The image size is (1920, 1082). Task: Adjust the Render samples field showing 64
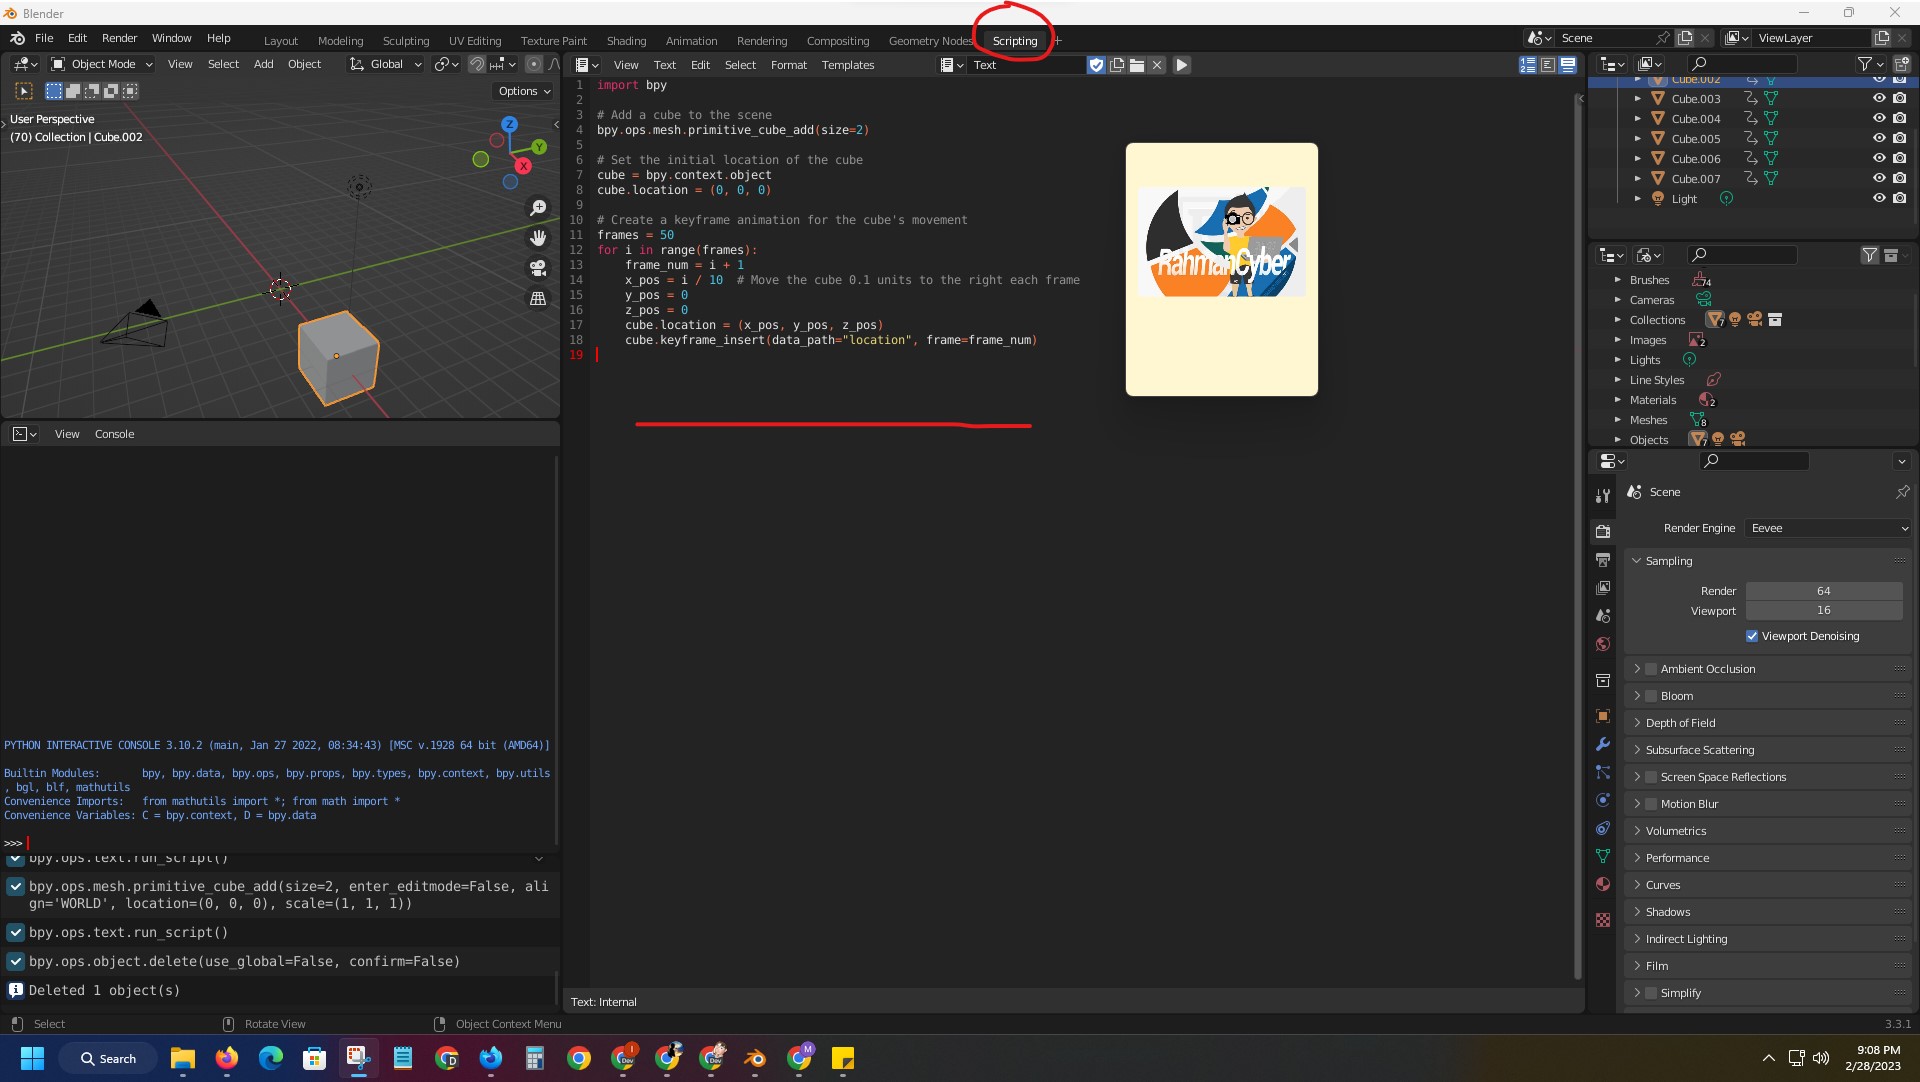1823,591
